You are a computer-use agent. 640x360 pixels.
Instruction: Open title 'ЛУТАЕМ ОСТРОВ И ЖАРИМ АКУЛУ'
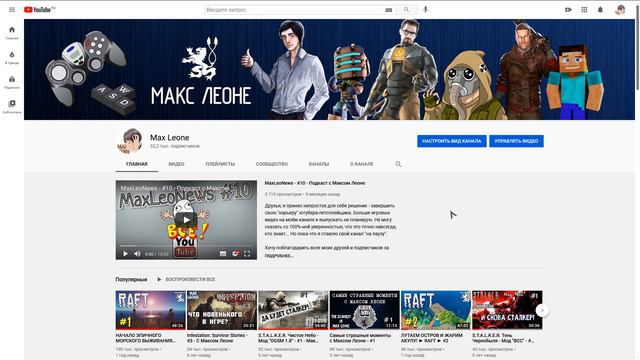(432, 338)
